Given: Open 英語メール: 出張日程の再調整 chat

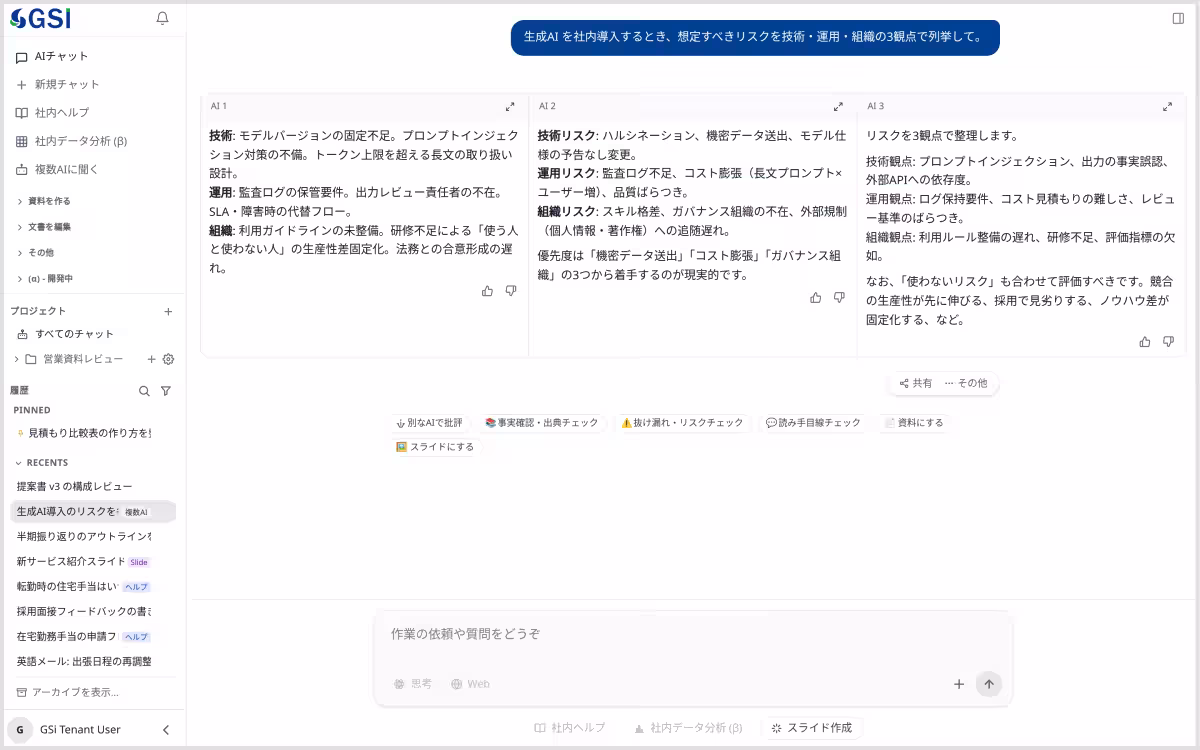Looking at the screenshot, I should (x=92, y=662).
